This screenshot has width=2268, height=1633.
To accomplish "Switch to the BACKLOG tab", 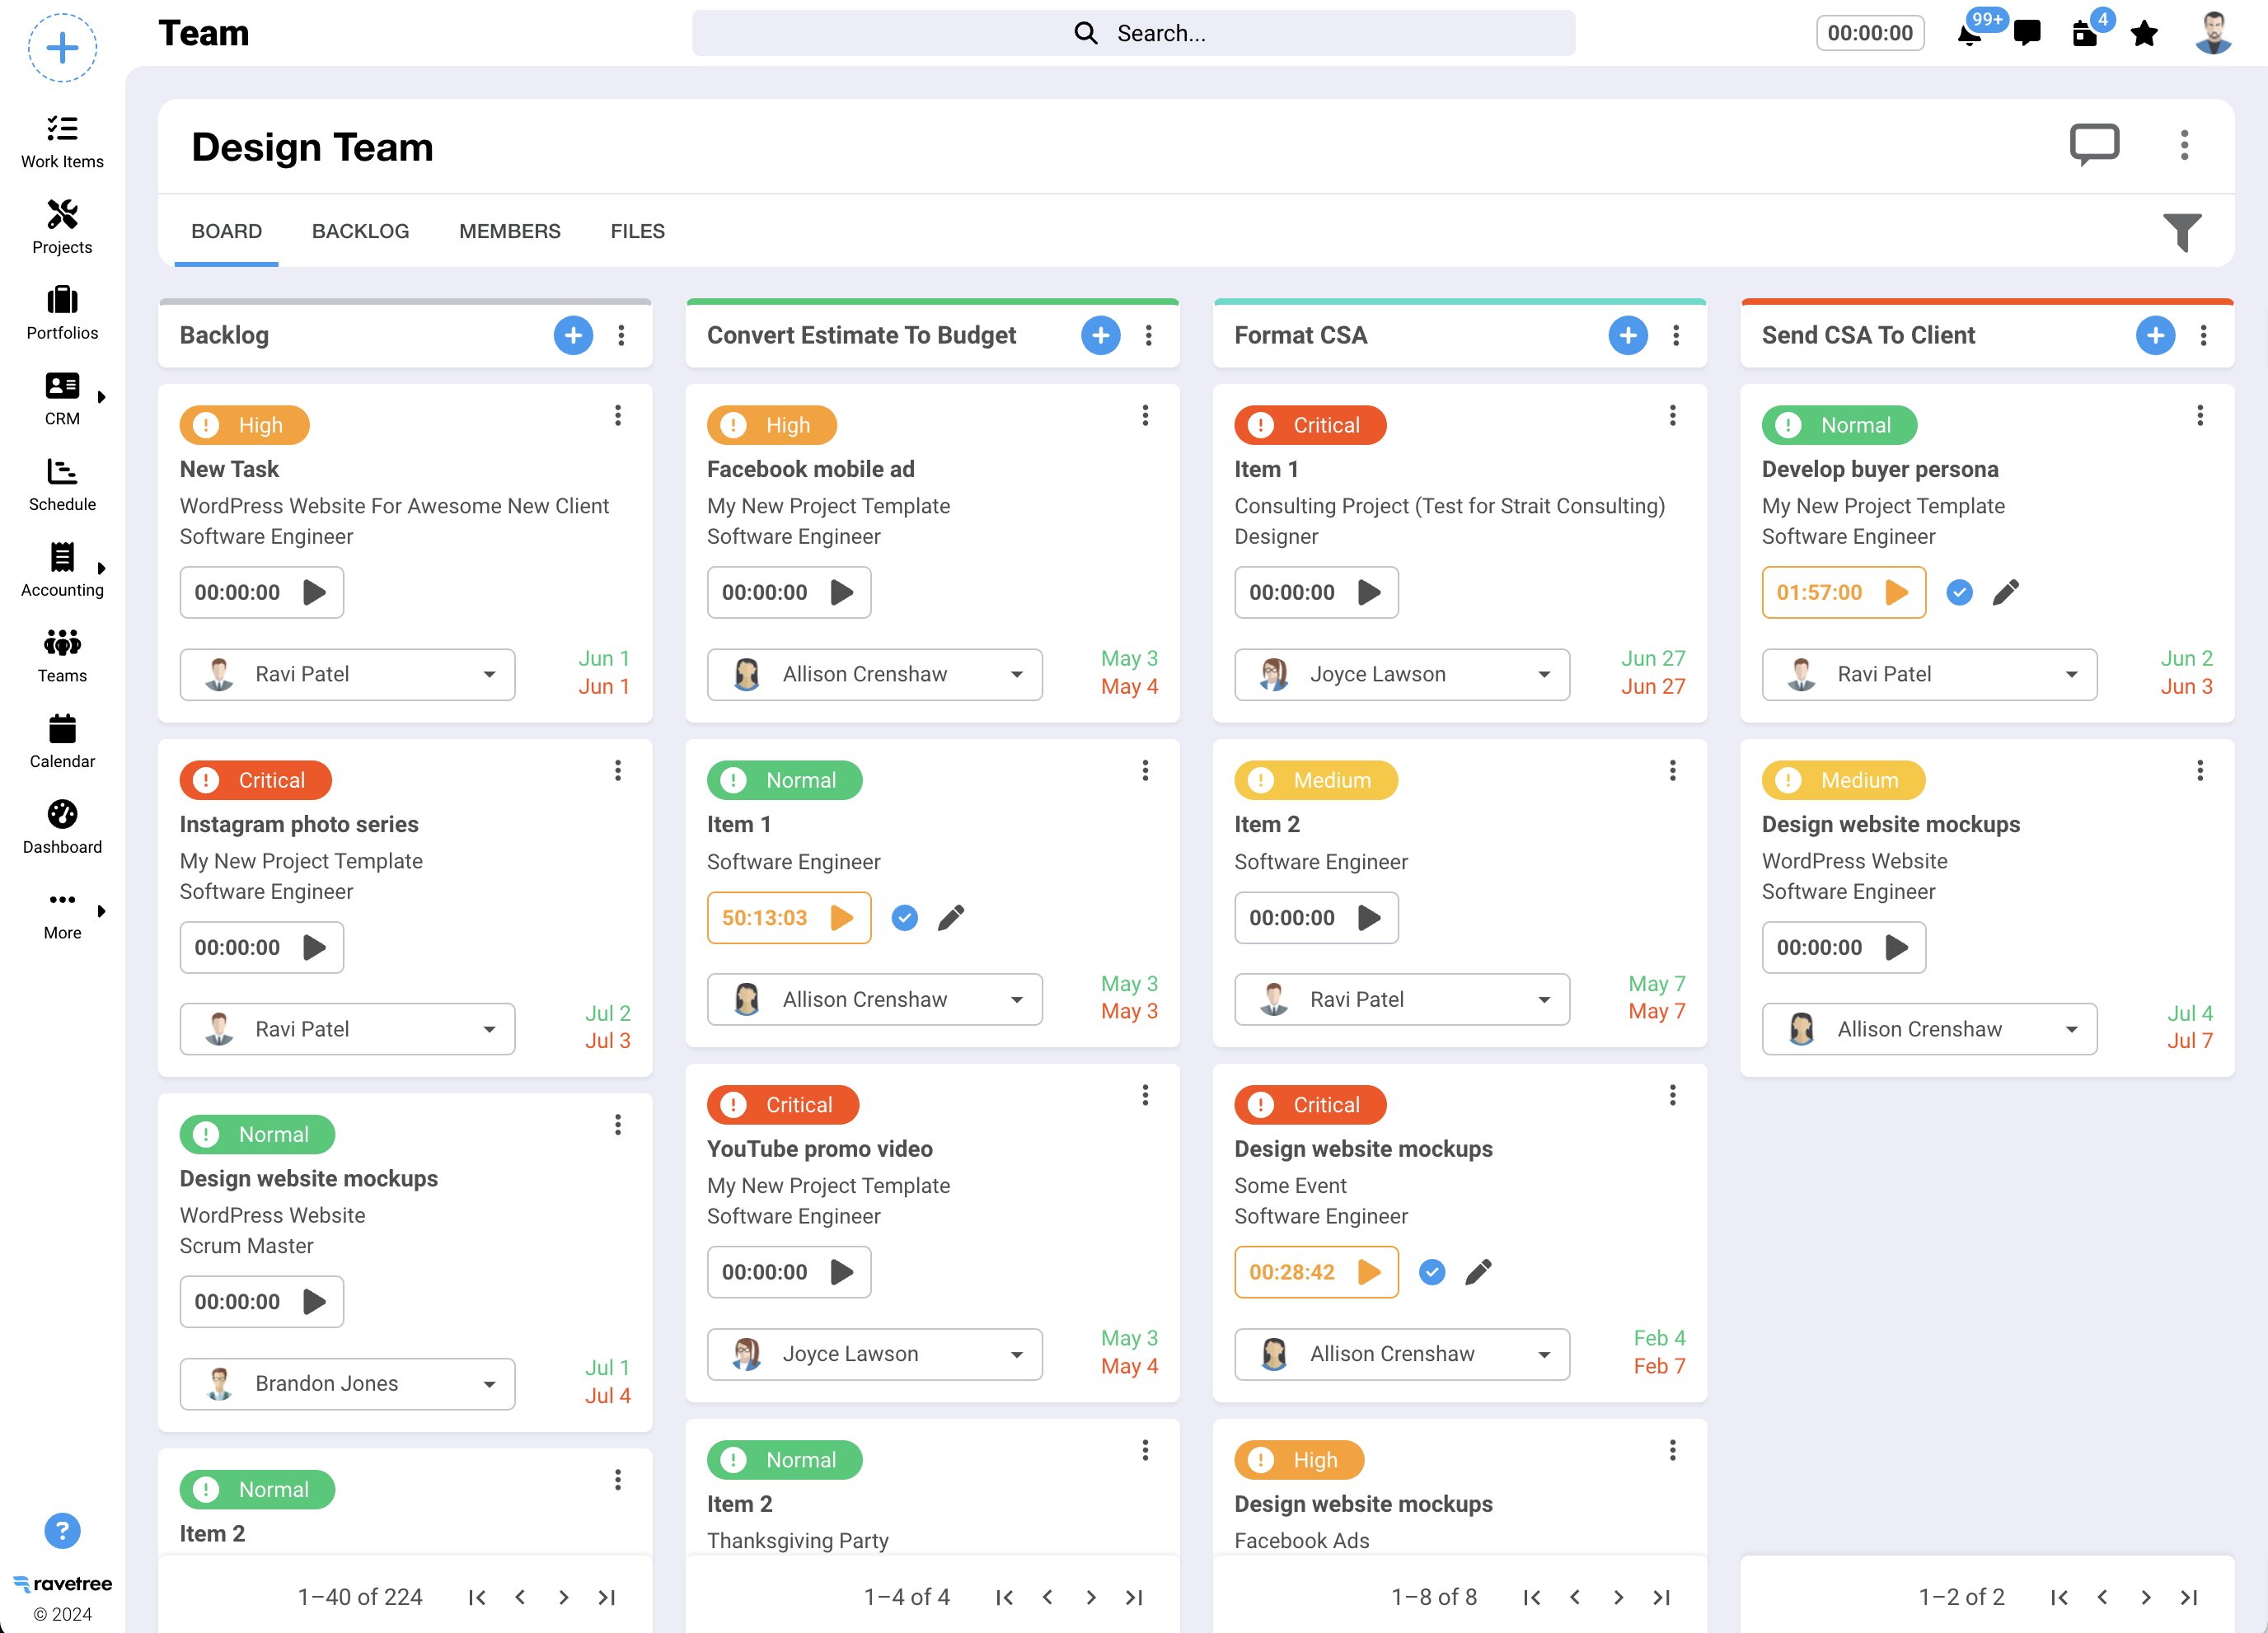I will coord(360,231).
